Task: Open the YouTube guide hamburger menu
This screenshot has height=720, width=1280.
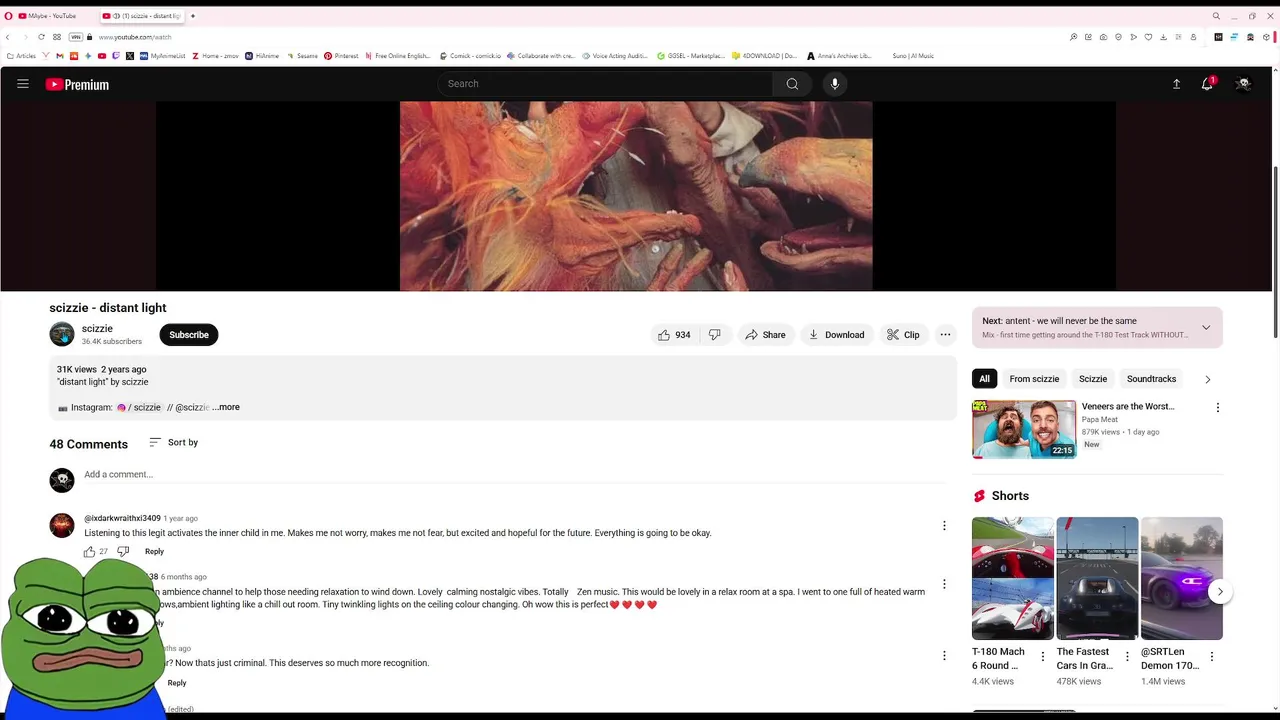Action: pos(23,84)
